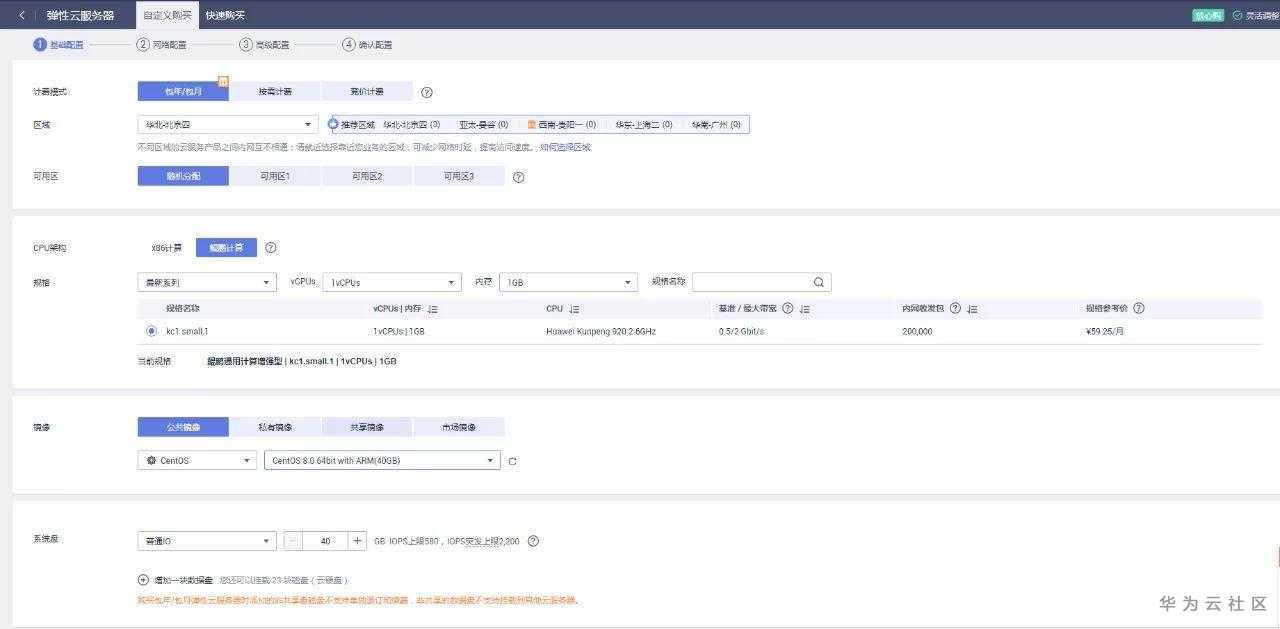
Task: Go to step 2 网络配置
Action: (162, 45)
